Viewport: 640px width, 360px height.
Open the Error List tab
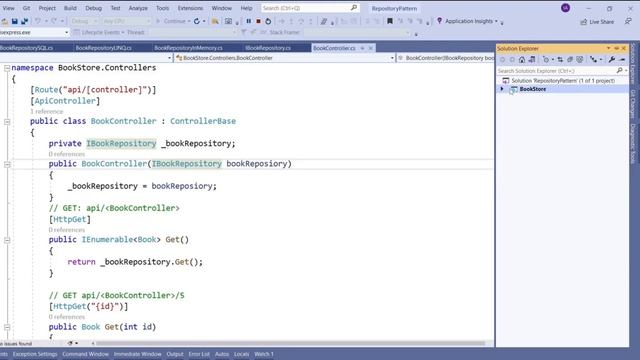(199, 354)
